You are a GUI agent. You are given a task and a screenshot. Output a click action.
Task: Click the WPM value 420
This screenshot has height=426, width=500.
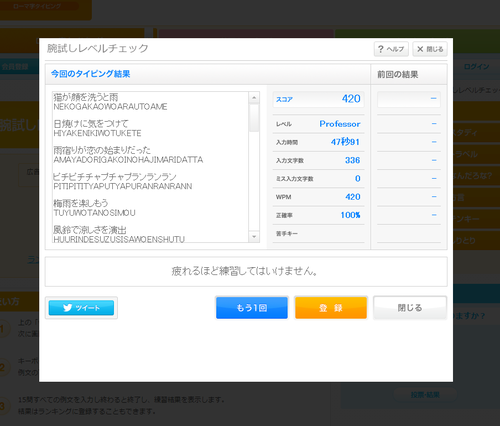[353, 197]
